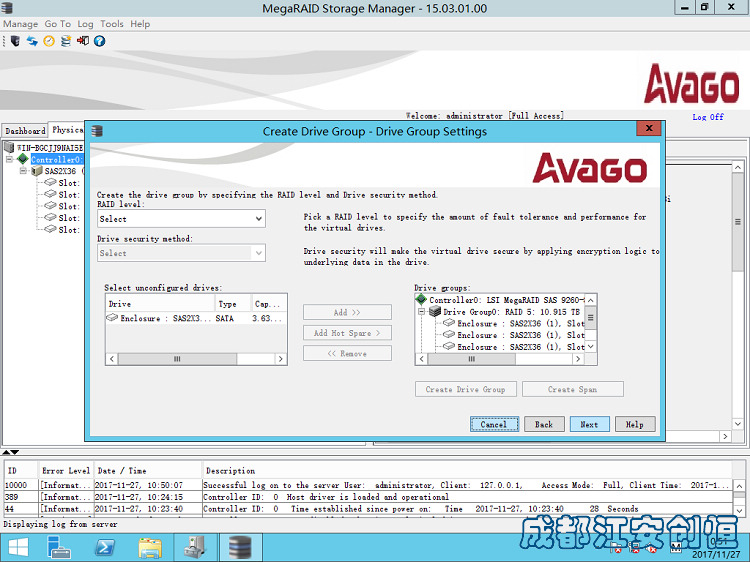Open Server Manager from the taskbar
The height and width of the screenshot is (562, 750).
click(x=59, y=547)
